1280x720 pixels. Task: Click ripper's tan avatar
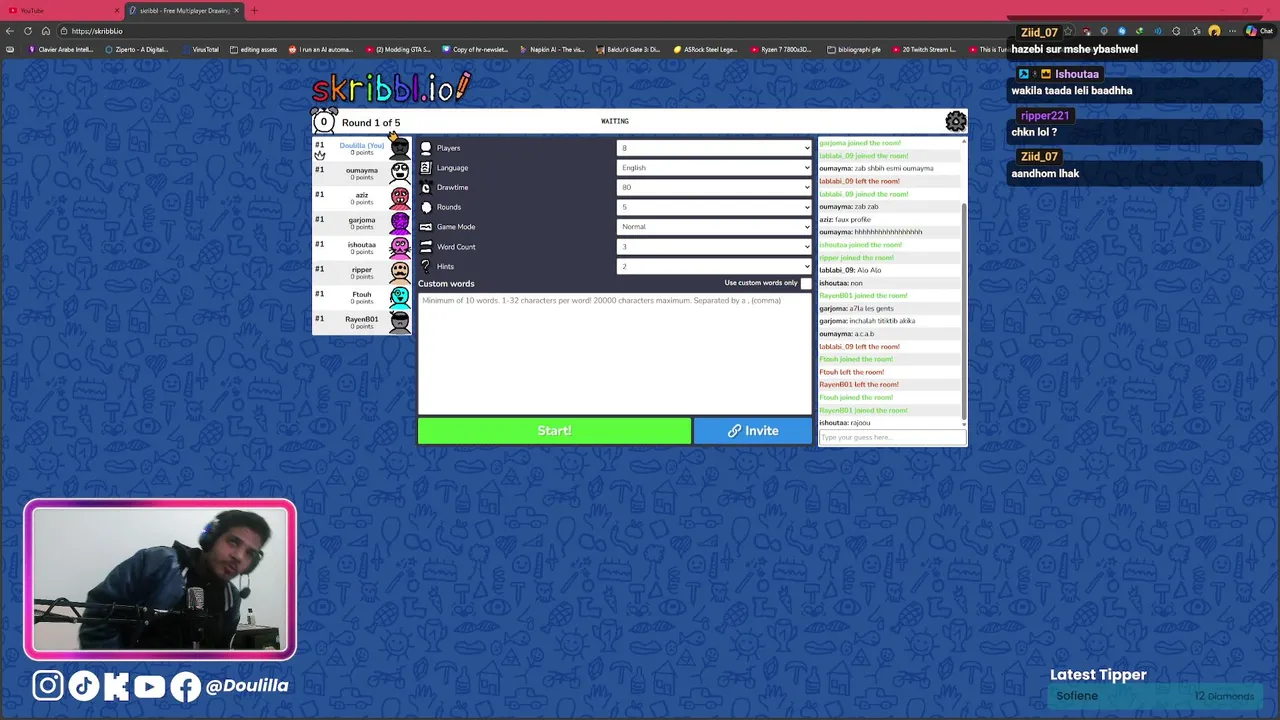pyautogui.click(x=399, y=271)
